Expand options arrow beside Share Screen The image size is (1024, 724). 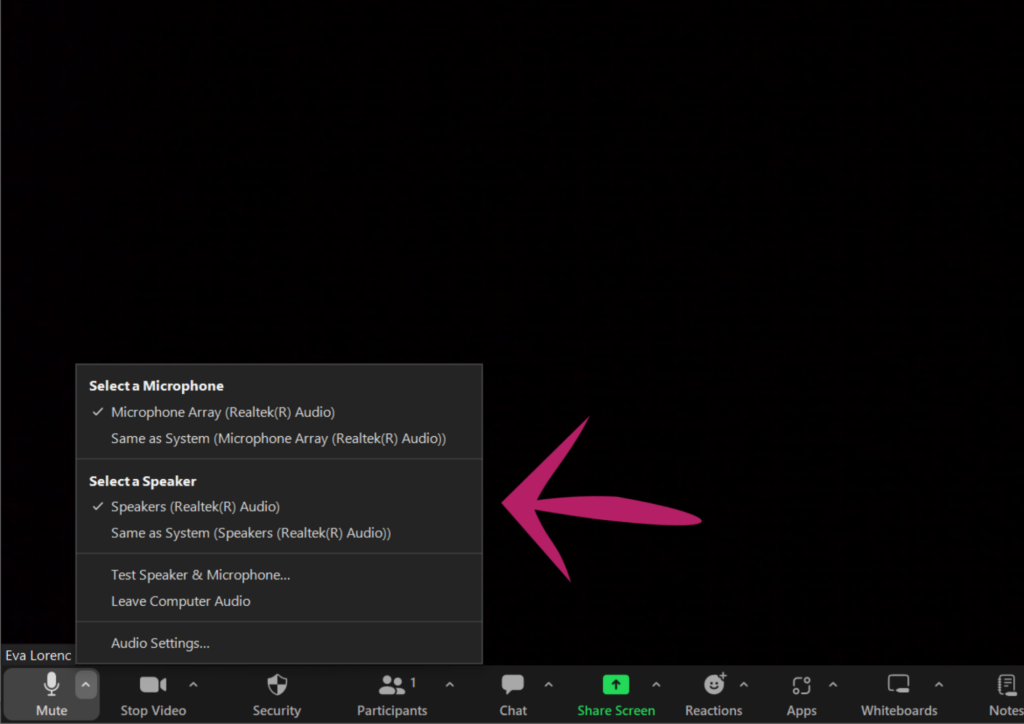656,685
